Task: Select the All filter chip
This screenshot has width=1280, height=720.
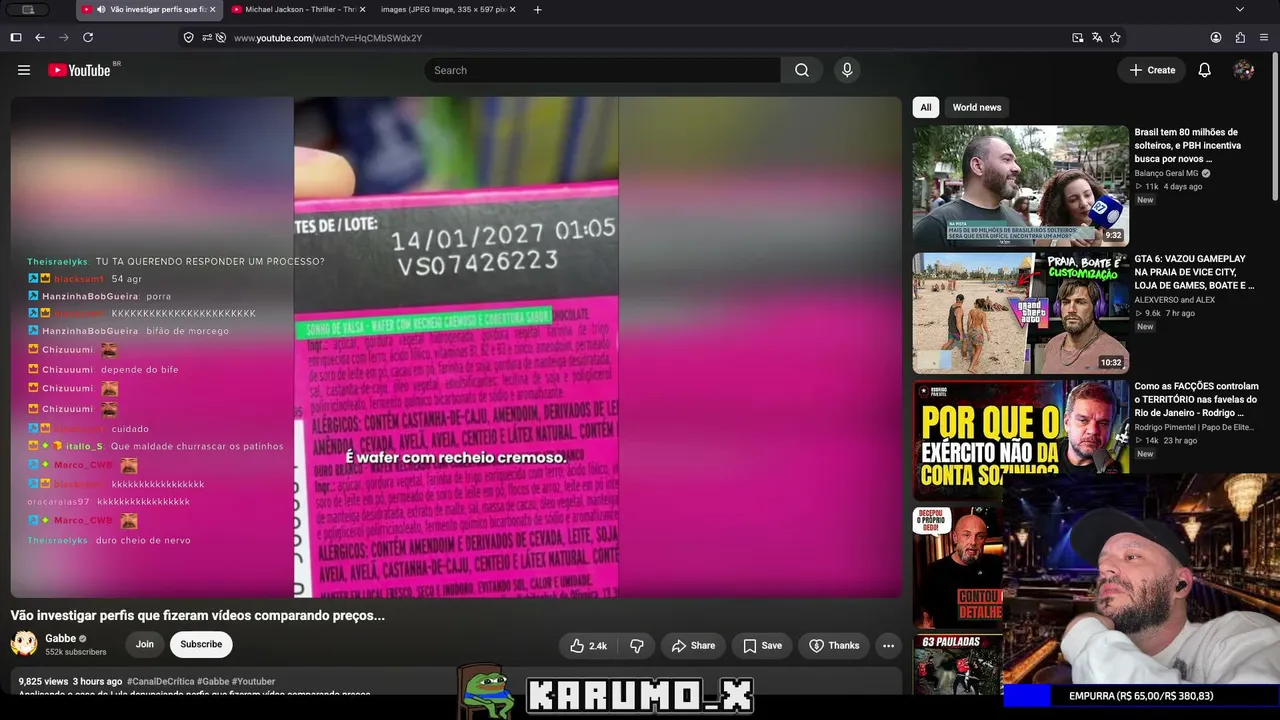Action: 926,107
